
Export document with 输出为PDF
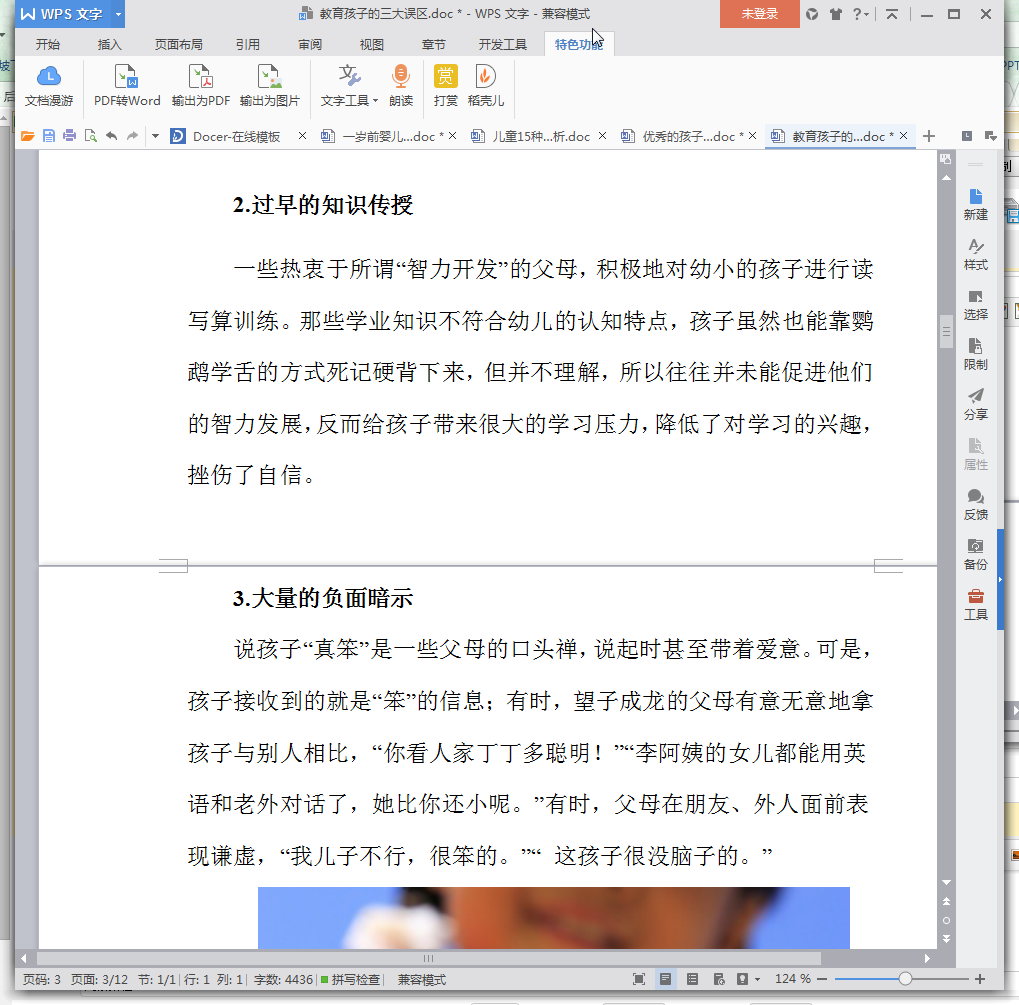[201, 86]
